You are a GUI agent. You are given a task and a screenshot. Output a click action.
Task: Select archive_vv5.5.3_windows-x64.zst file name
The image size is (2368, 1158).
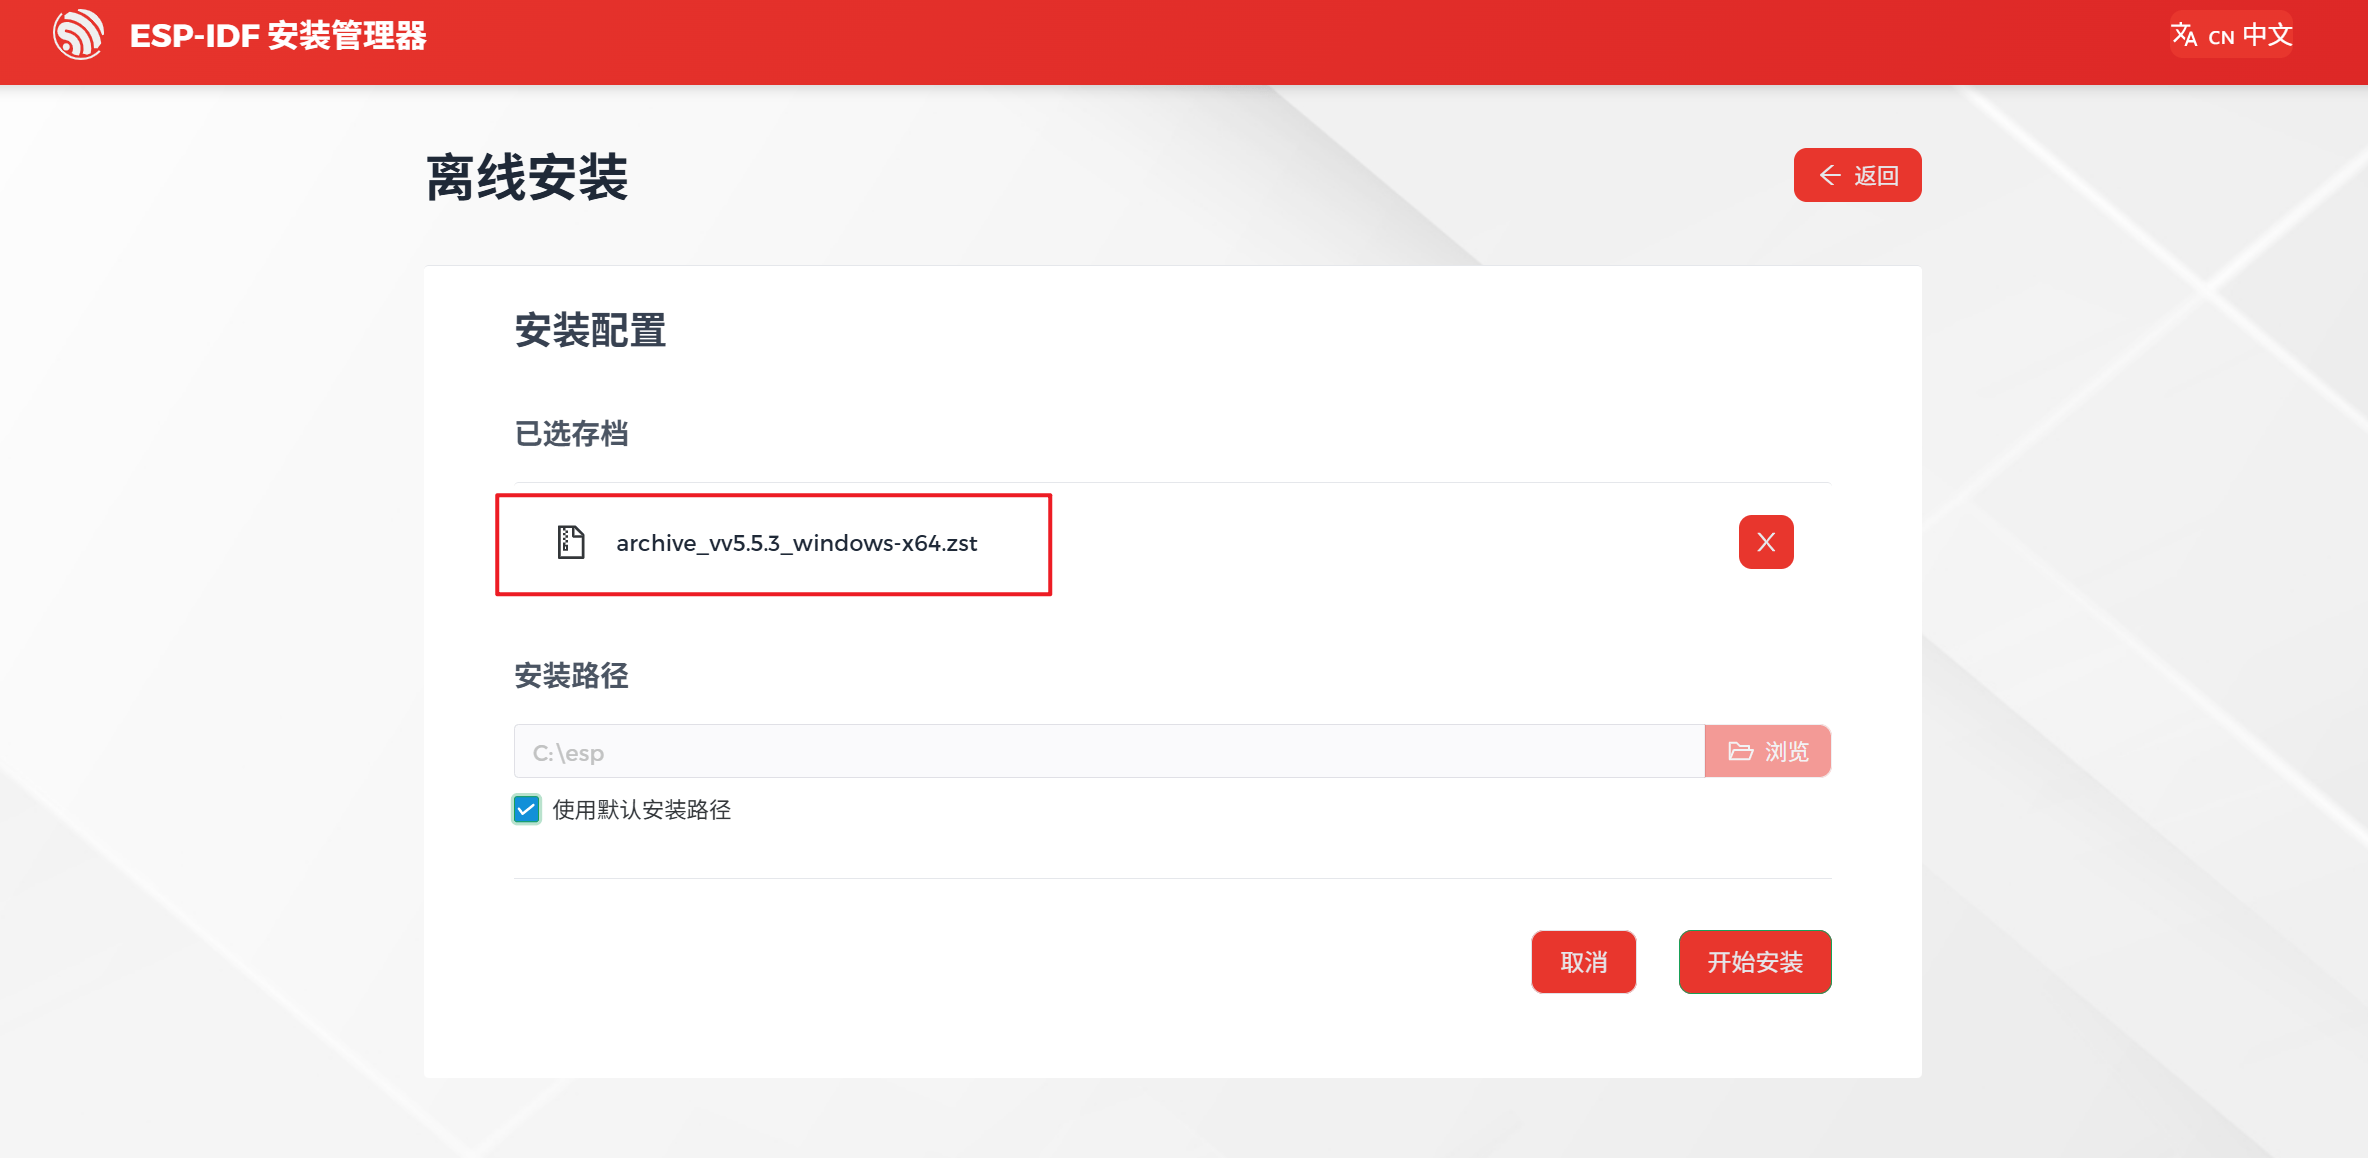[x=796, y=543]
